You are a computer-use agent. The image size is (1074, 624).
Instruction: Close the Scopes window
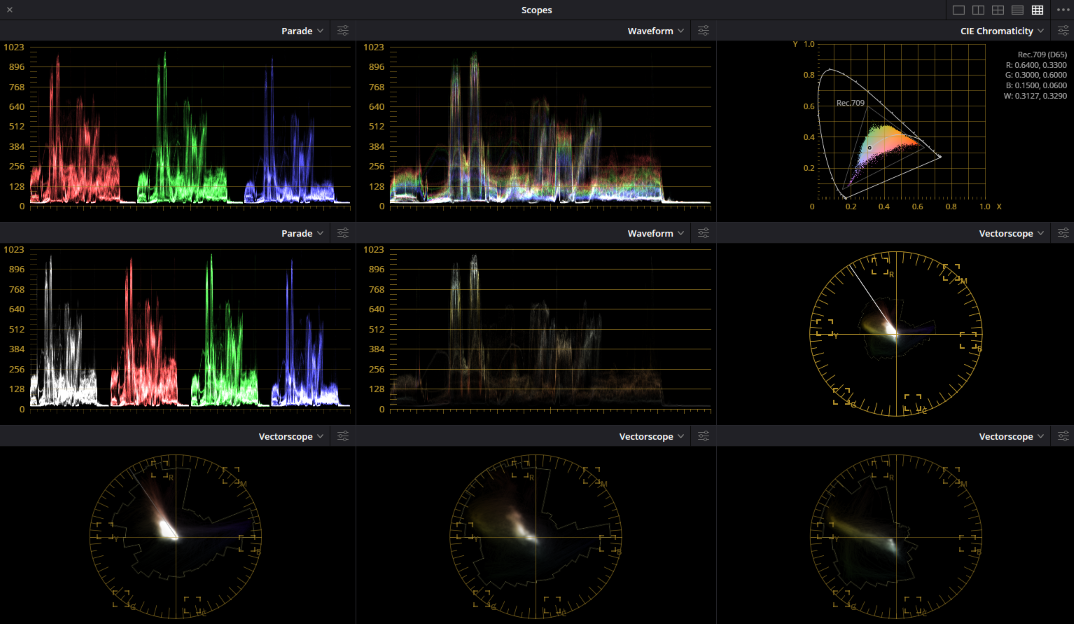(x=10, y=10)
